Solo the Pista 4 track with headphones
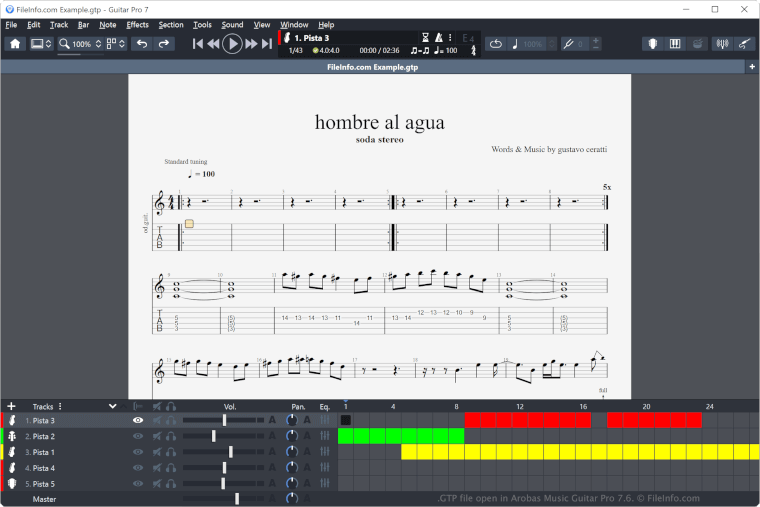The width and height of the screenshot is (760, 507). tap(171, 468)
